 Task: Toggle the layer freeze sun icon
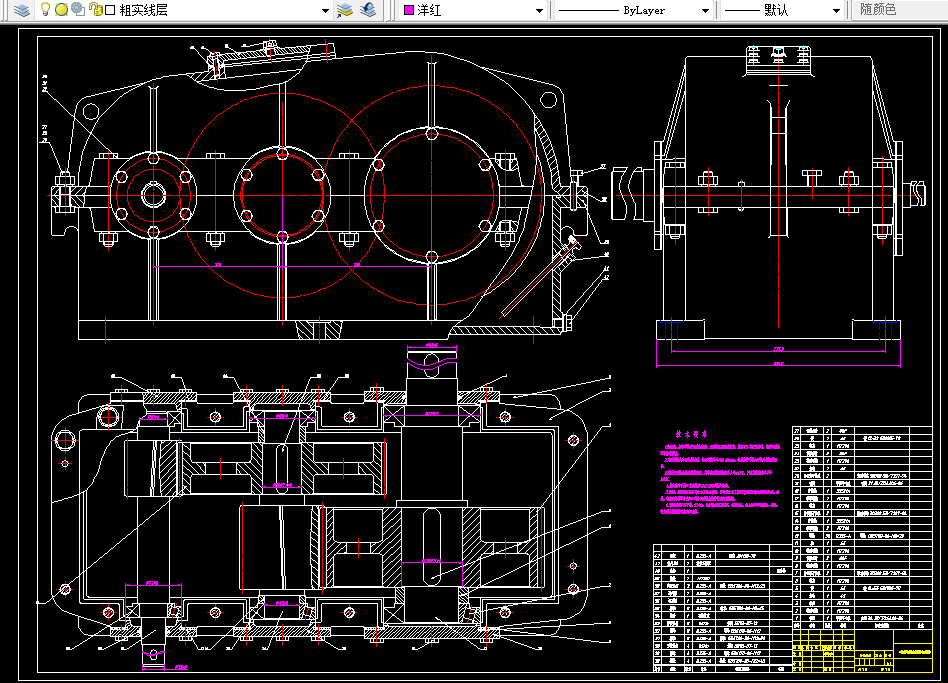tap(61, 10)
